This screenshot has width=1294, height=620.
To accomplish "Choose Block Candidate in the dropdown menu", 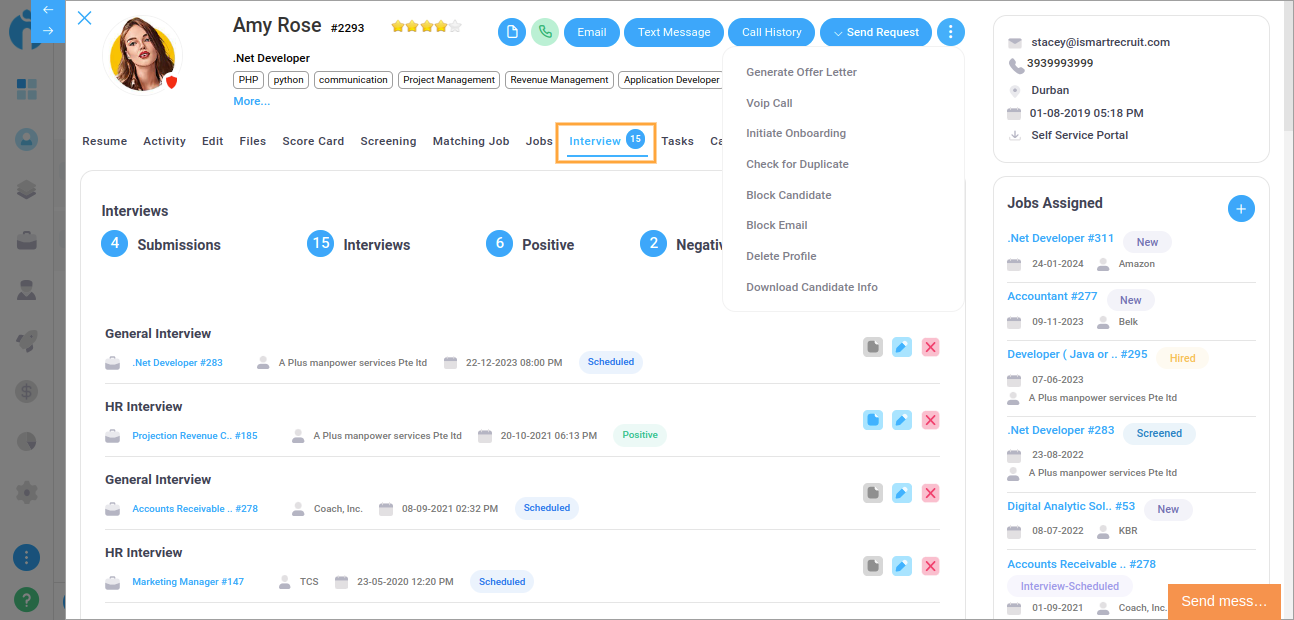I will [788, 195].
